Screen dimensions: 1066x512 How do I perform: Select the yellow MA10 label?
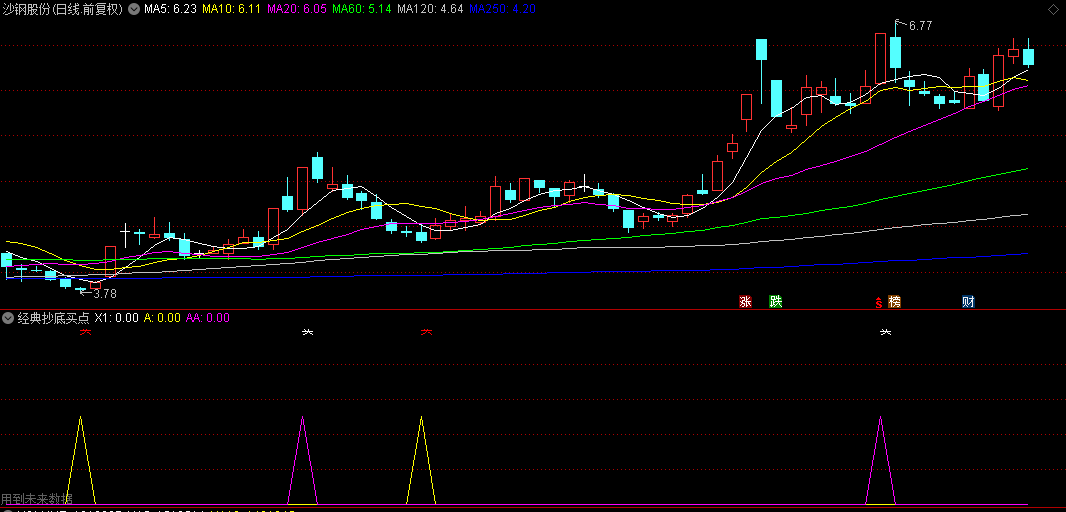[232, 10]
